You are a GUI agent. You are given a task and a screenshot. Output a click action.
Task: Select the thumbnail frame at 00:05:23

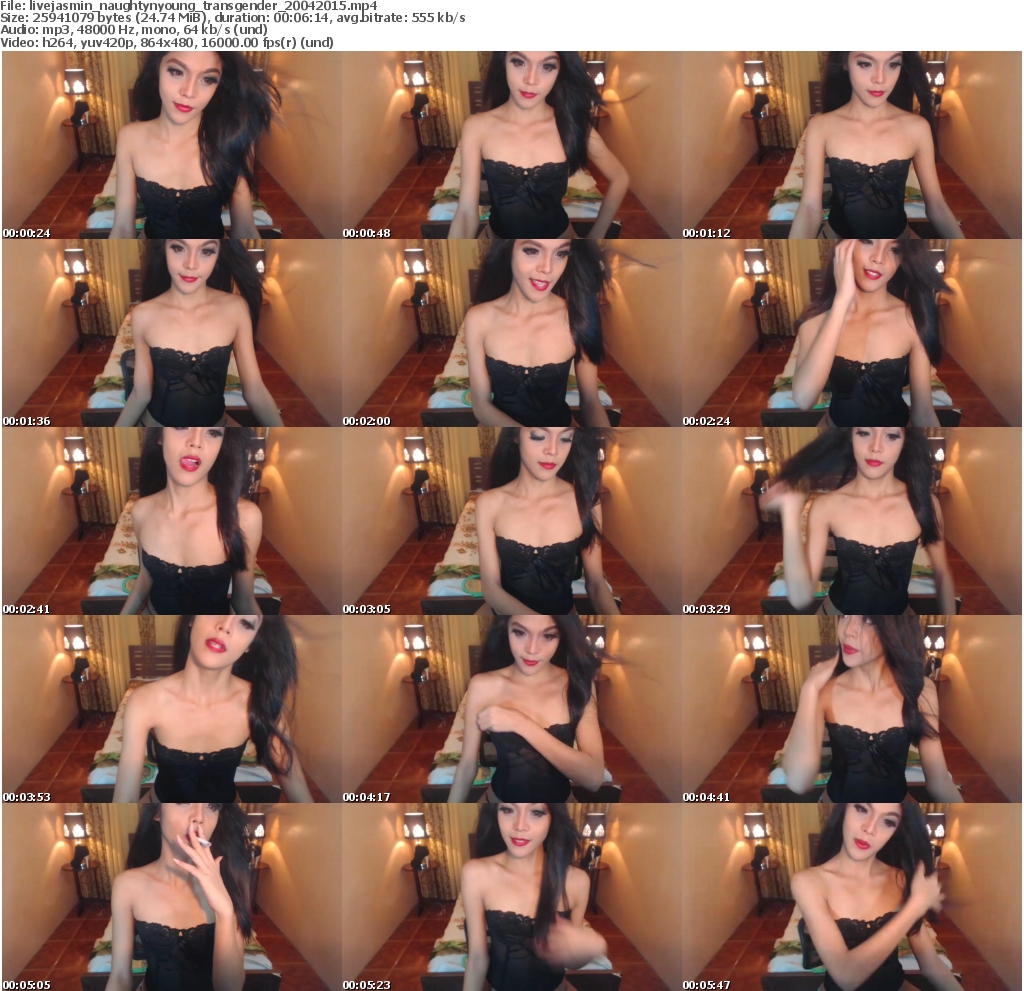coord(511,898)
